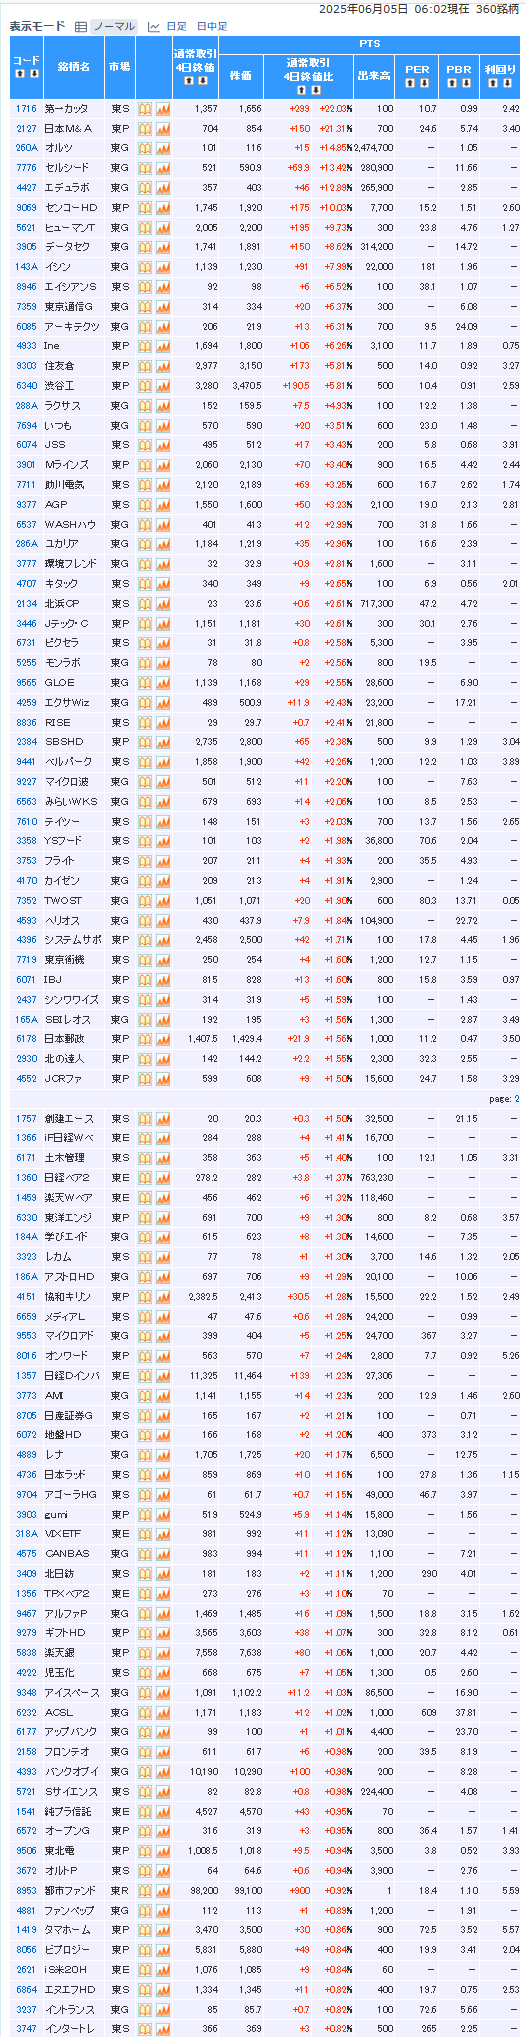
Task: Select the 都市ファンド name cell
Action: [x=72, y=1891]
